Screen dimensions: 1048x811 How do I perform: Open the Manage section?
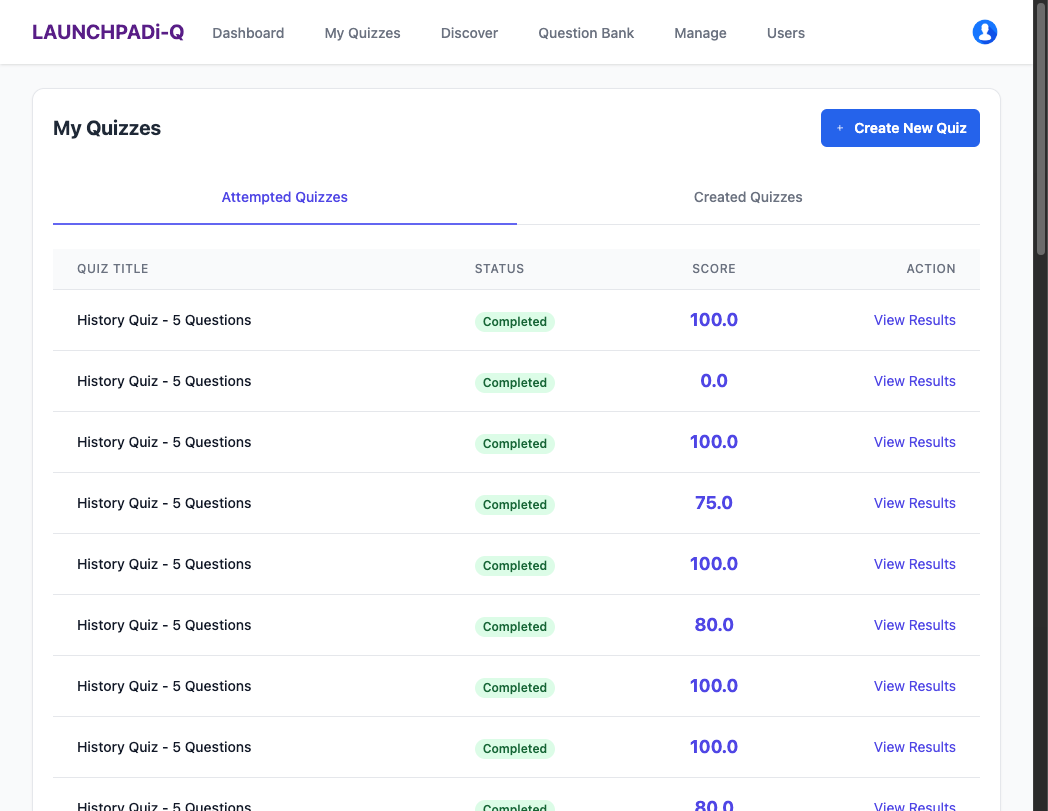(700, 33)
